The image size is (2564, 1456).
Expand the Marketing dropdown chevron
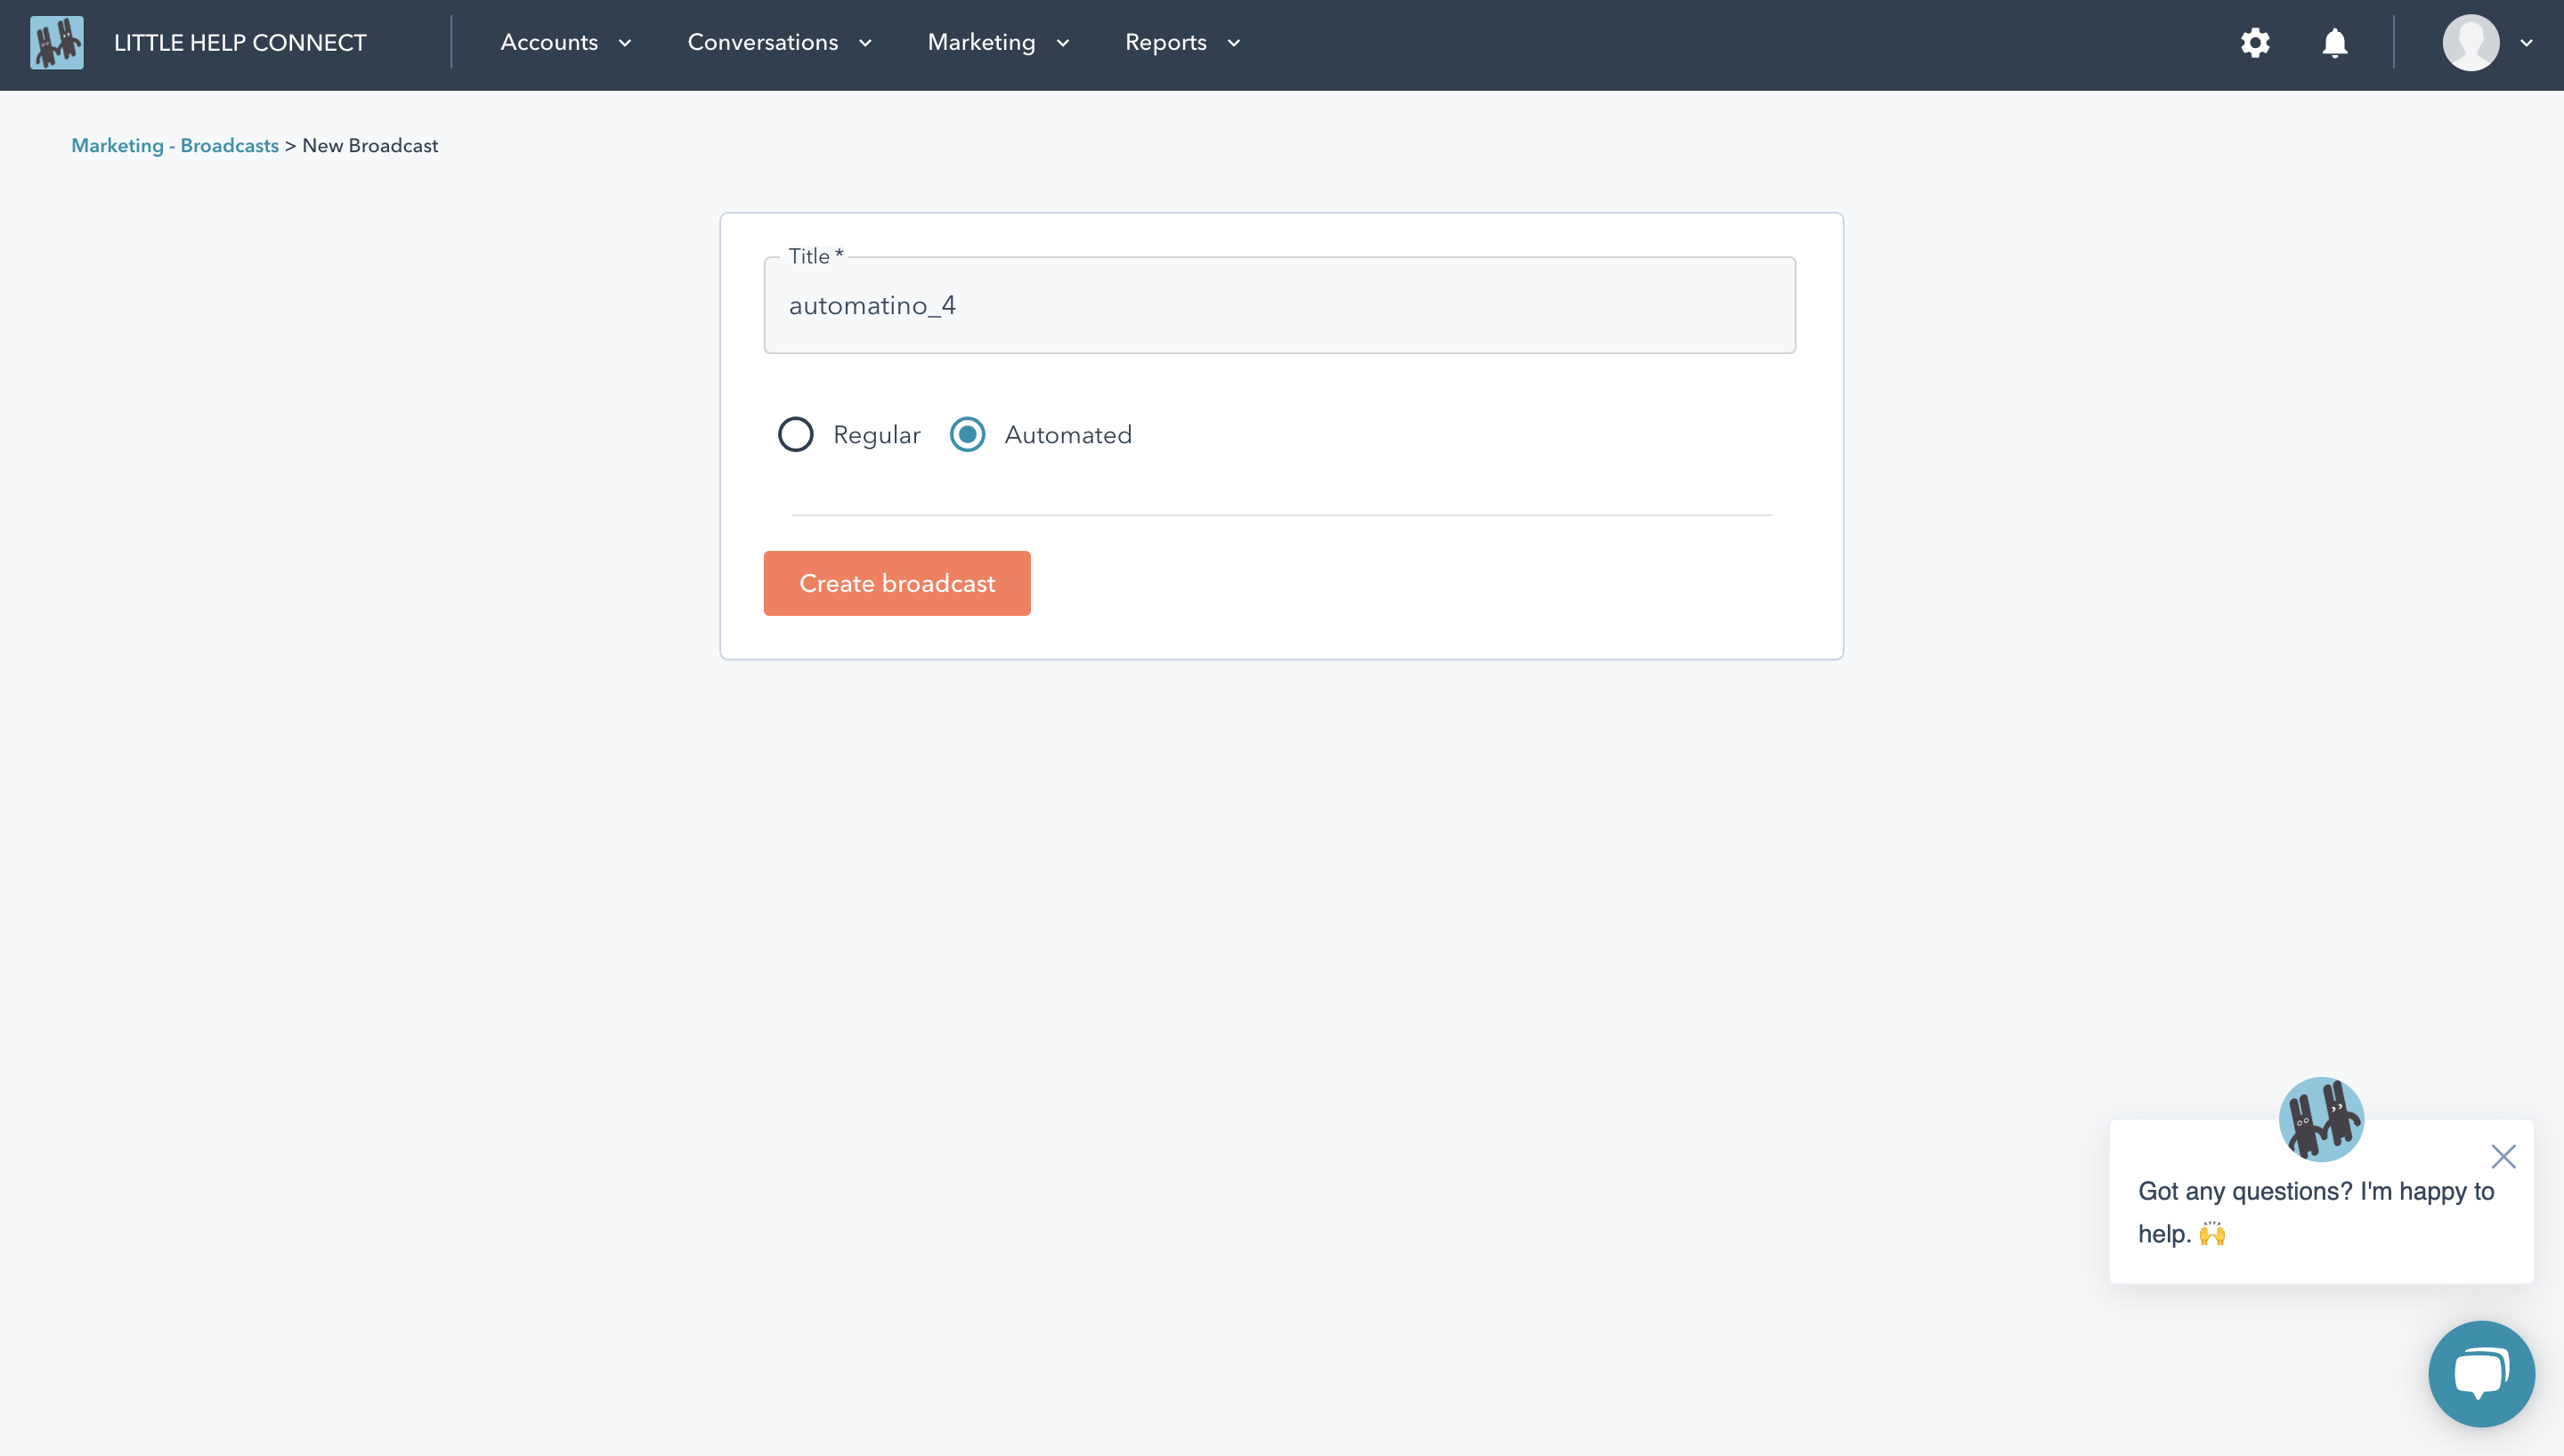tap(1063, 43)
